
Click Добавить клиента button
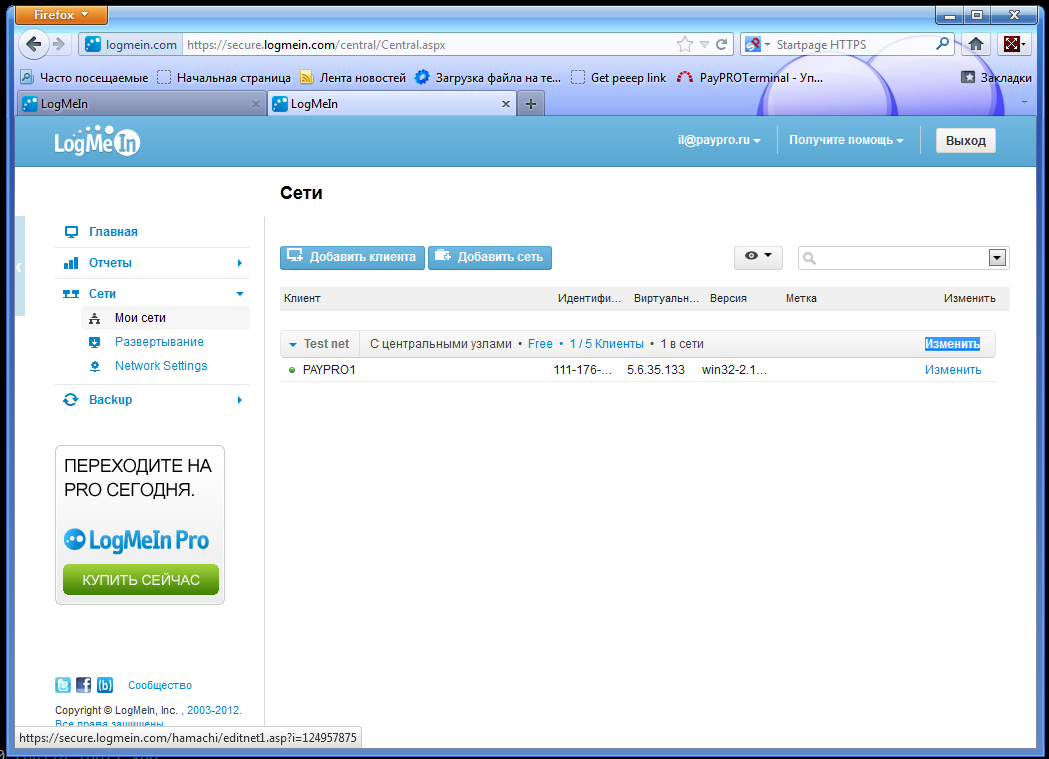tap(352, 257)
